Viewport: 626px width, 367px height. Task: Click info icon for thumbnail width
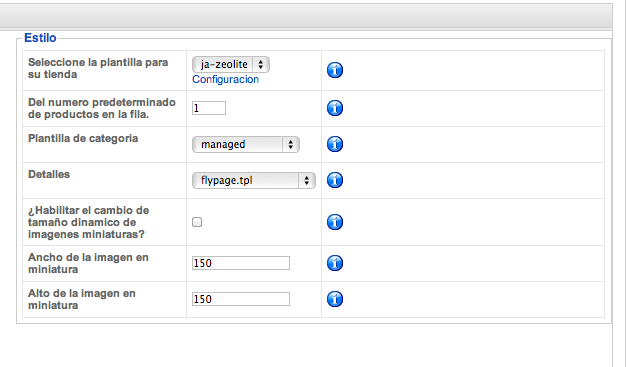(335, 263)
